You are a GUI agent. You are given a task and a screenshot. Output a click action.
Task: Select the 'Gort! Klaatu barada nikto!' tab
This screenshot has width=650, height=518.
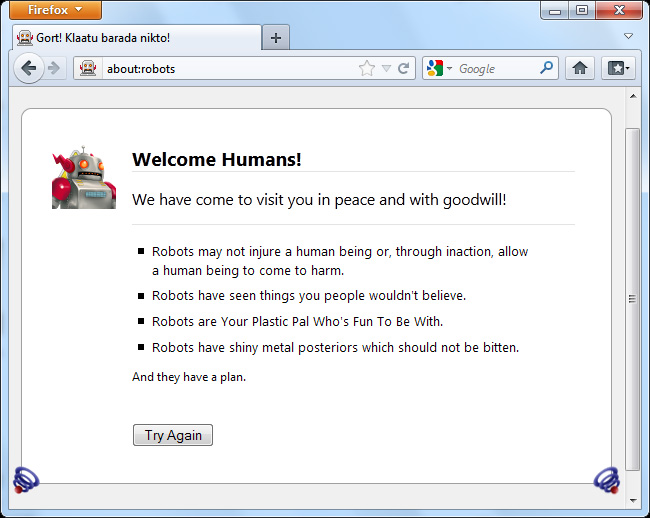[x=137, y=38]
